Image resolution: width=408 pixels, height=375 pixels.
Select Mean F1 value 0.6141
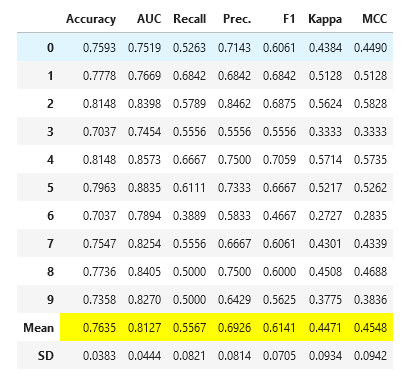click(x=279, y=328)
